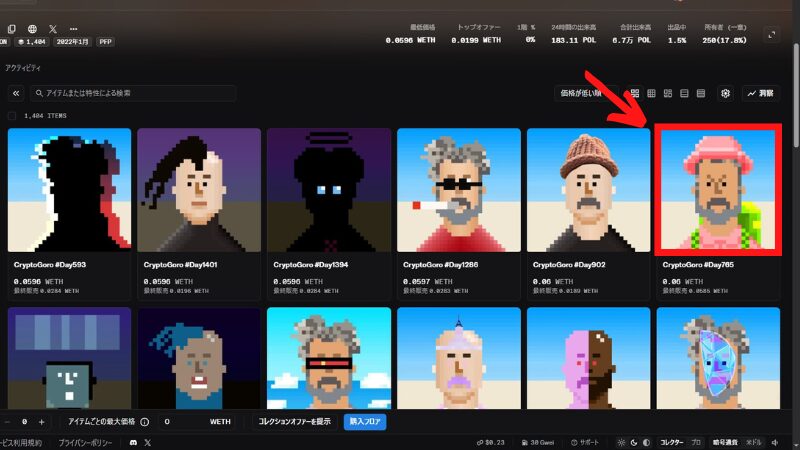Click the CryptoGoro #Day765 title text
The width and height of the screenshot is (800, 450).
pos(698,265)
